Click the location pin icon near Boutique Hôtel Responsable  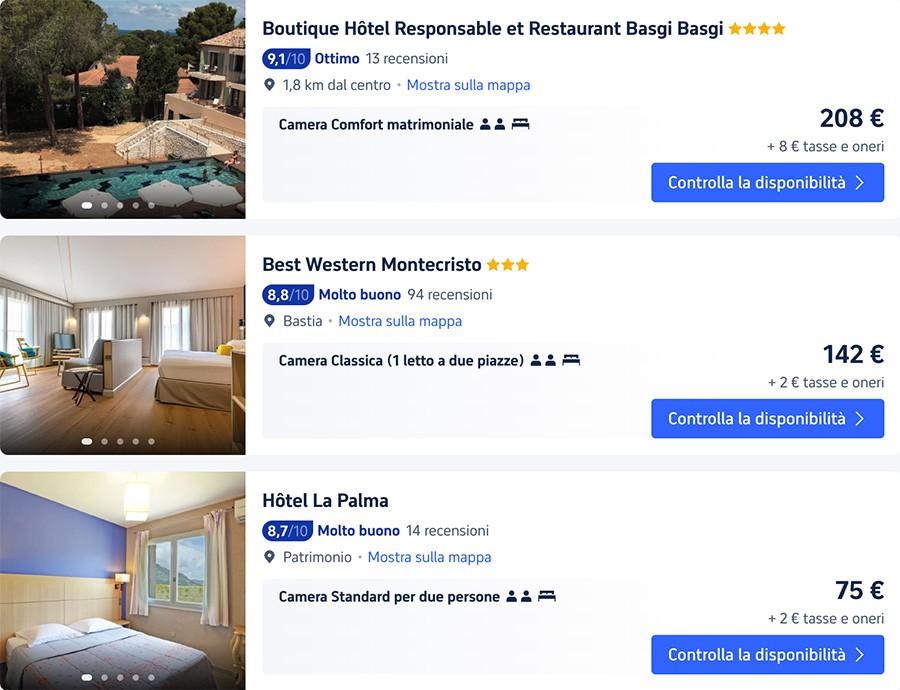click(x=269, y=85)
